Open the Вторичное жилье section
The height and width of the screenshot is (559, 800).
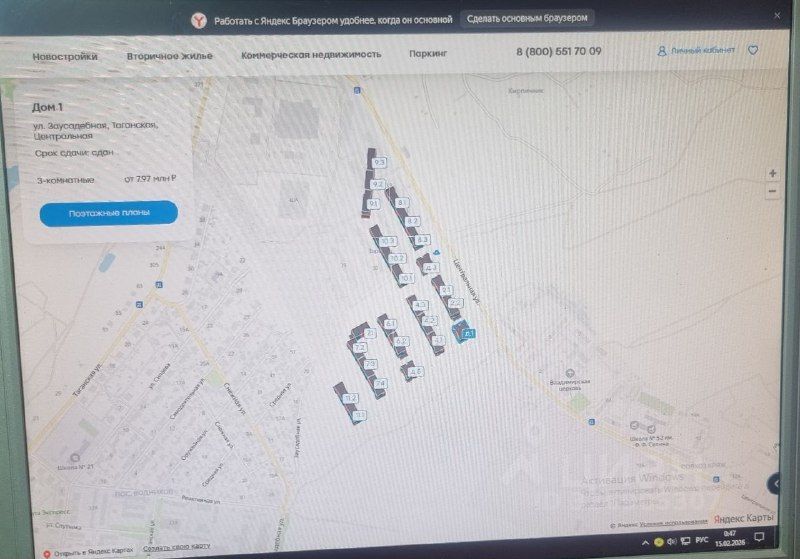click(169, 56)
